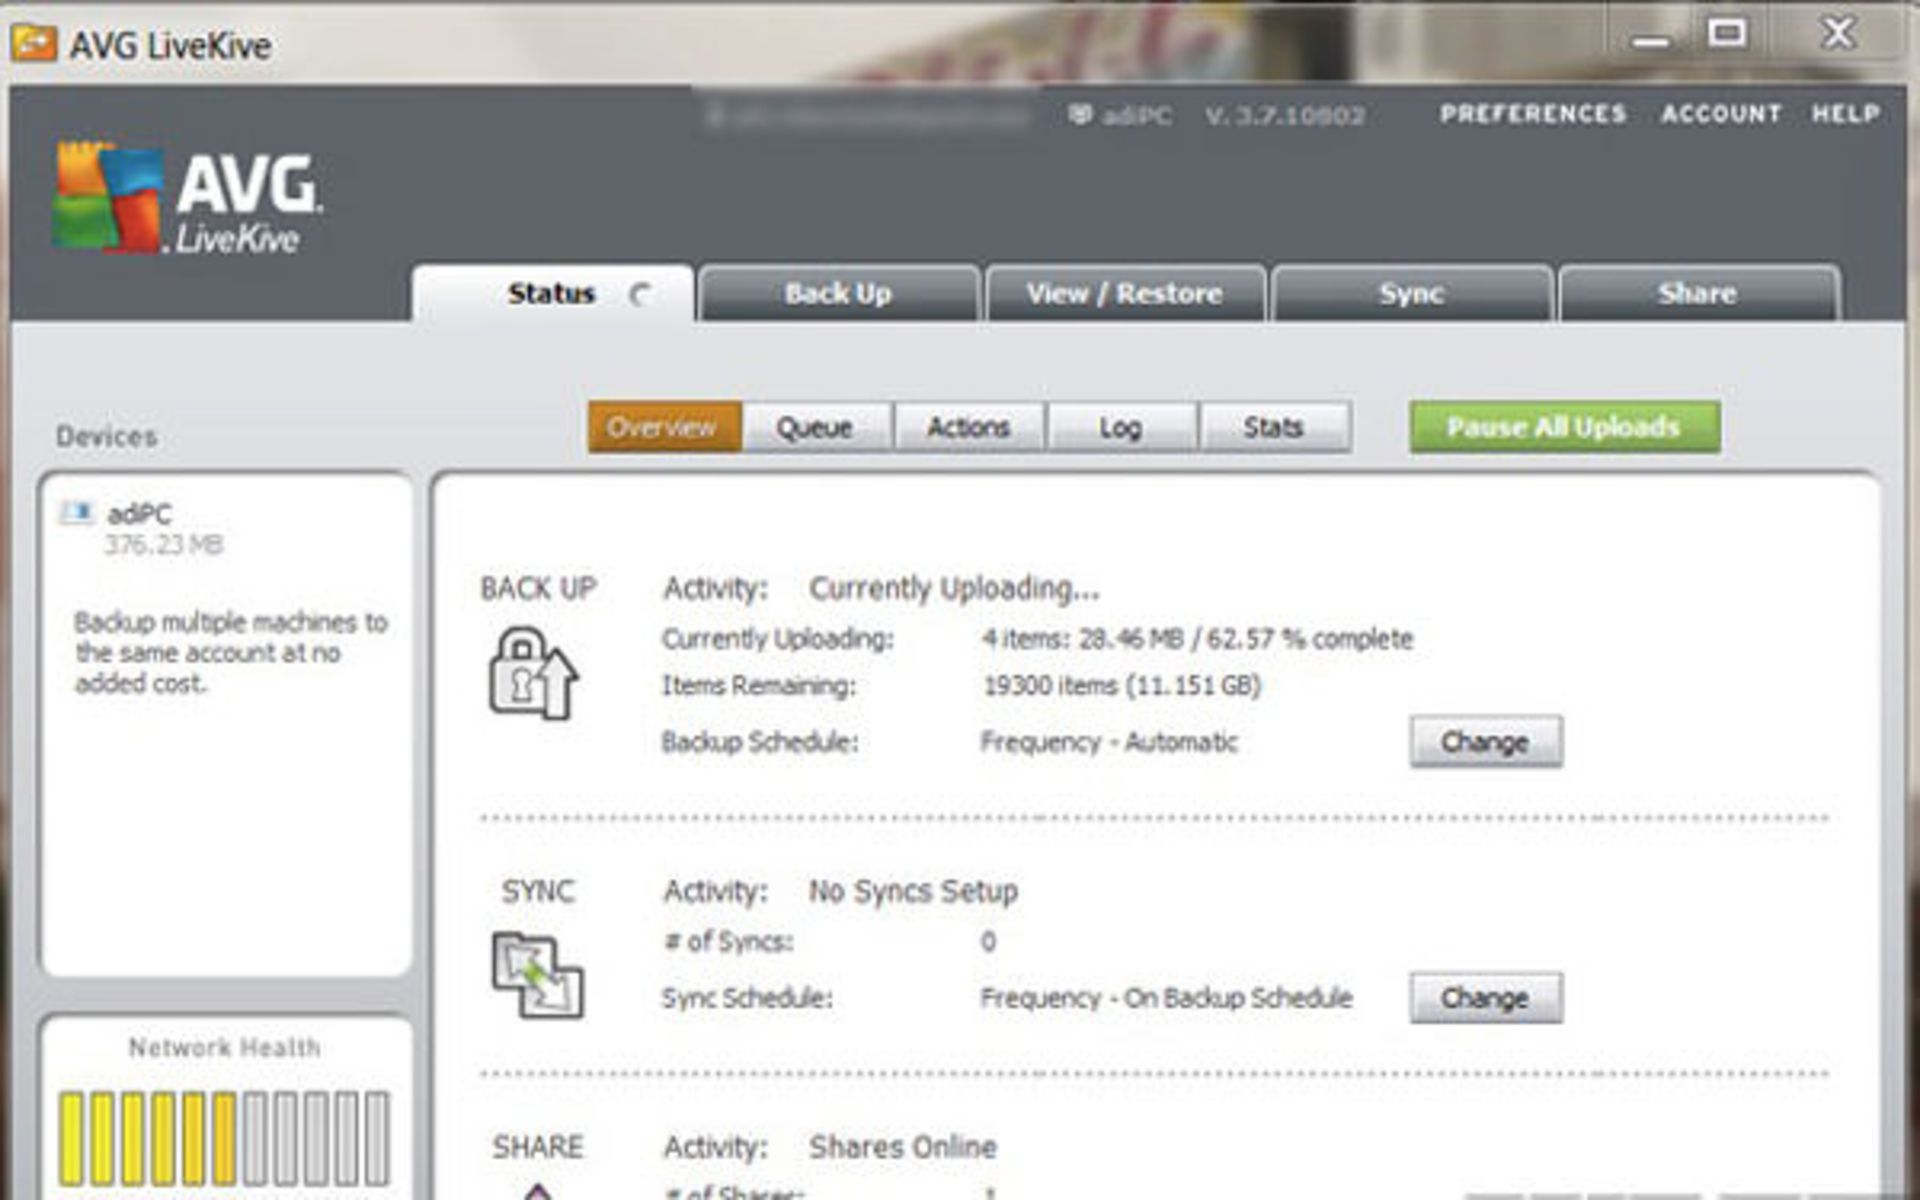
Task: Click '19300 items (11.151 GB)' text
Action: click(x=1122, y=686)
